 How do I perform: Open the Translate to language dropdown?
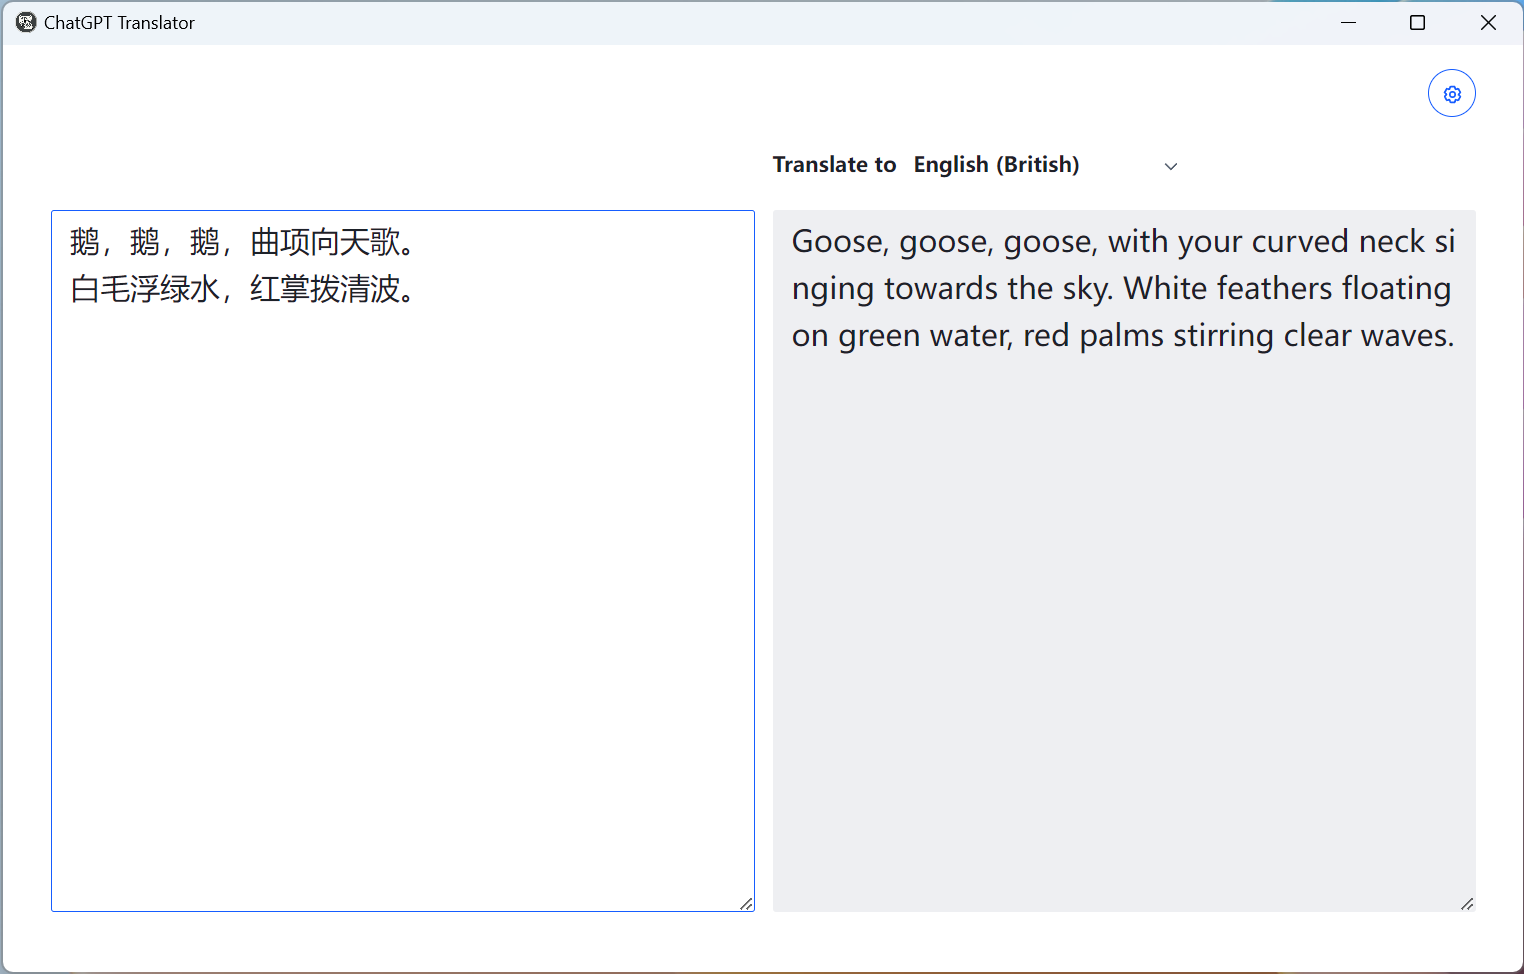[x=1047, y=165]
